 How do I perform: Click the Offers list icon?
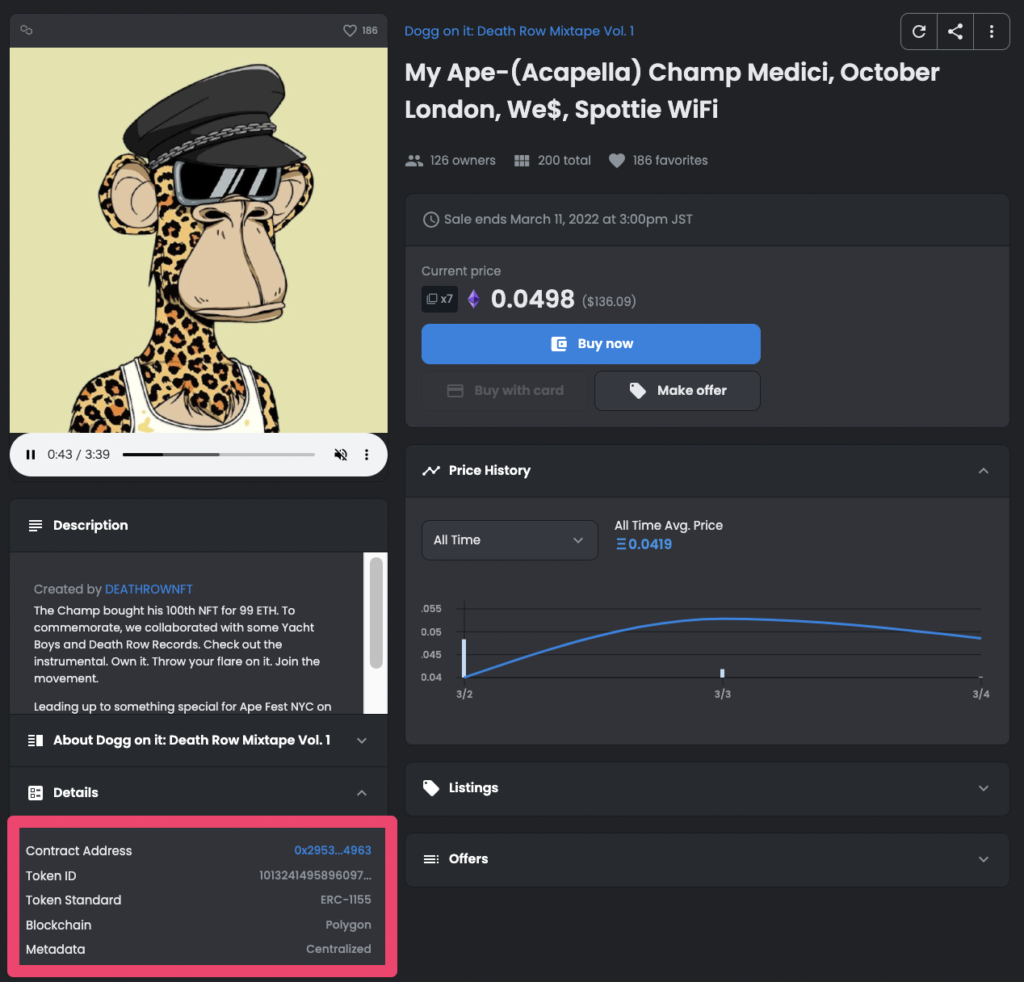tap(431, 859)
